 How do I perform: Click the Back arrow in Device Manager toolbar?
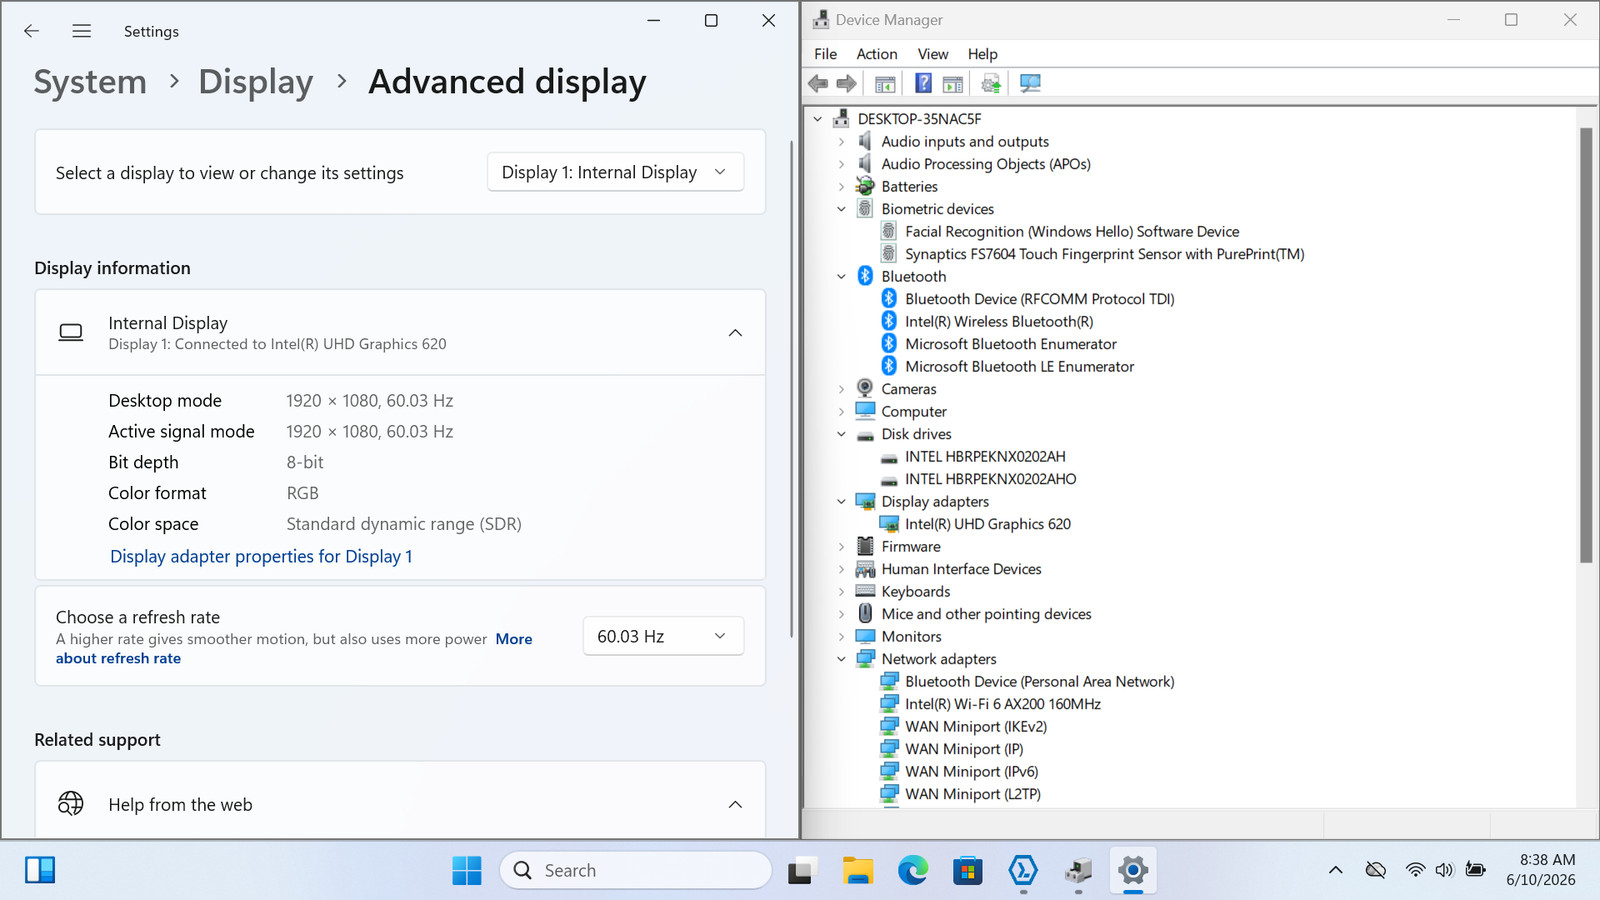tap(818, 84)
